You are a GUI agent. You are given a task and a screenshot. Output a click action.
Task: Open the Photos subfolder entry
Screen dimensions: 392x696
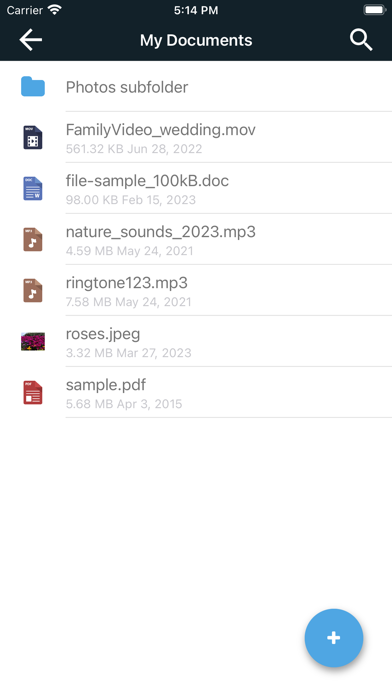(196, 87)
